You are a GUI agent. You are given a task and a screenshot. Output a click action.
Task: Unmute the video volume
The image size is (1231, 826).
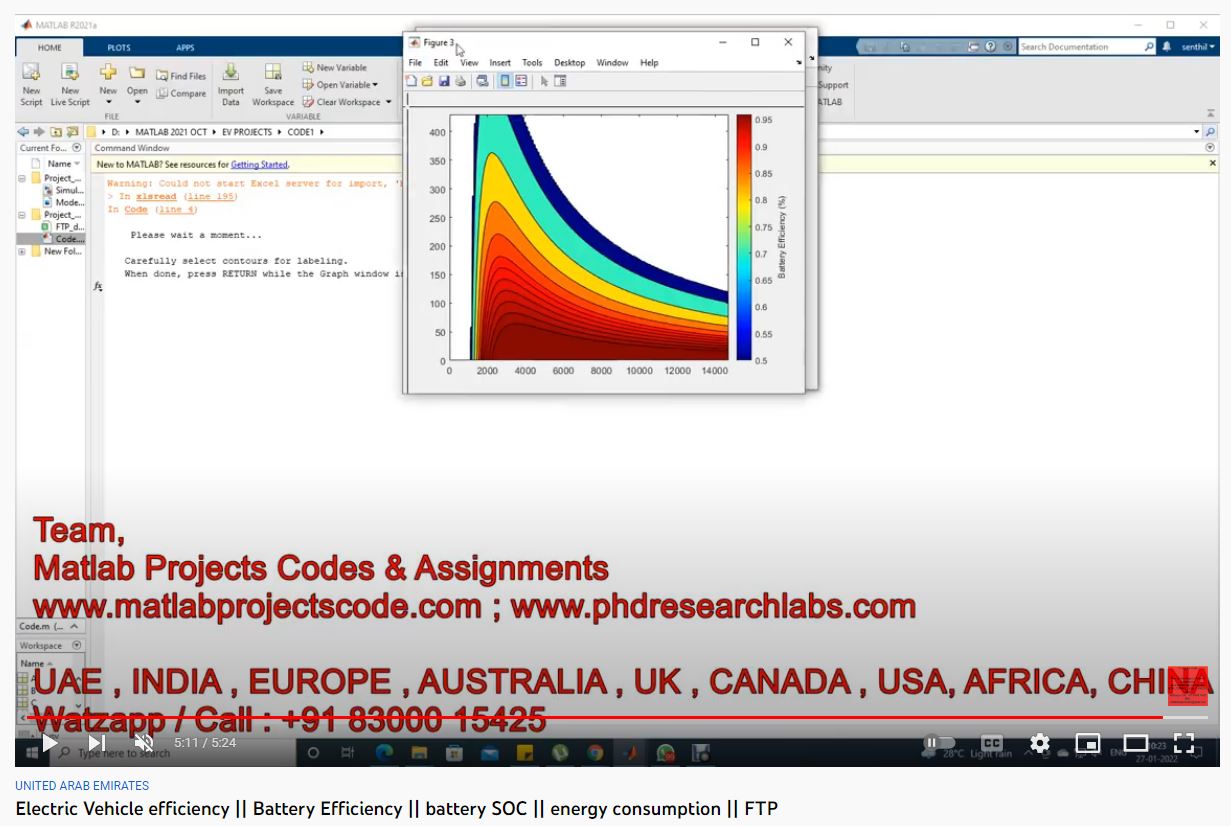[x=144, y=743]
